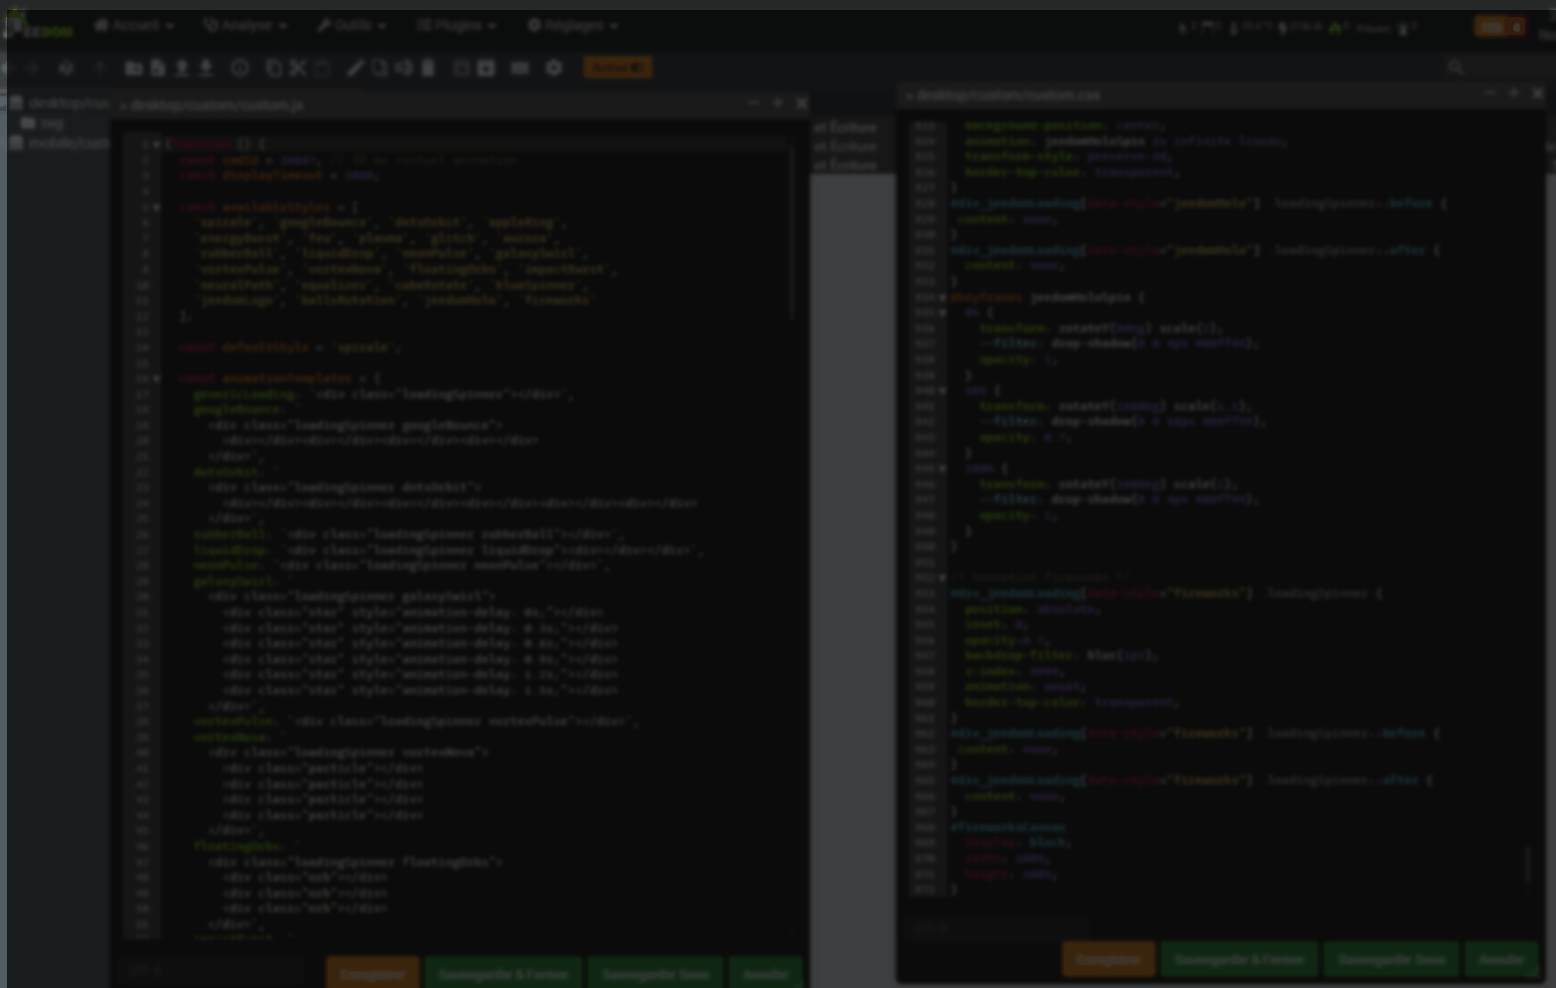Collapse the 100% keyframe block fold arrow in custom.css

[942, 468]
